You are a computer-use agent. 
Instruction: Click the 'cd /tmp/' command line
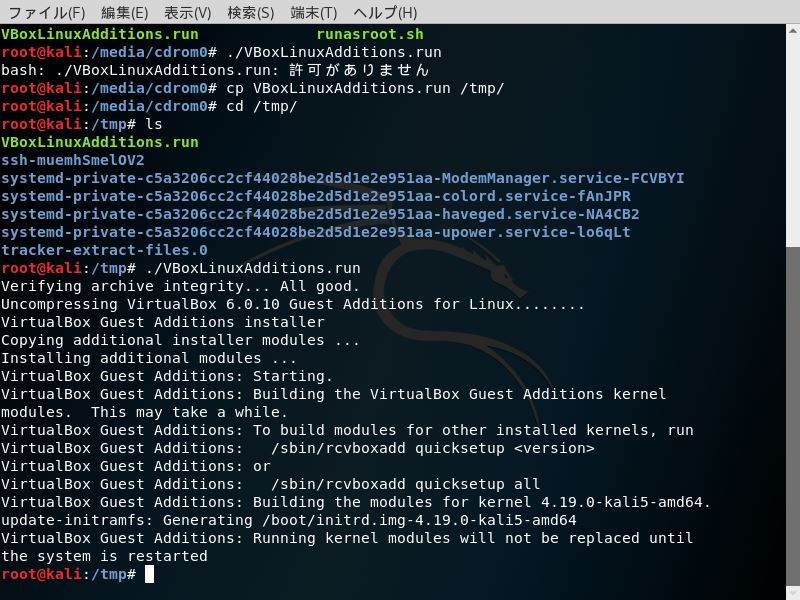pyautogui.click(x=261, y=106)
